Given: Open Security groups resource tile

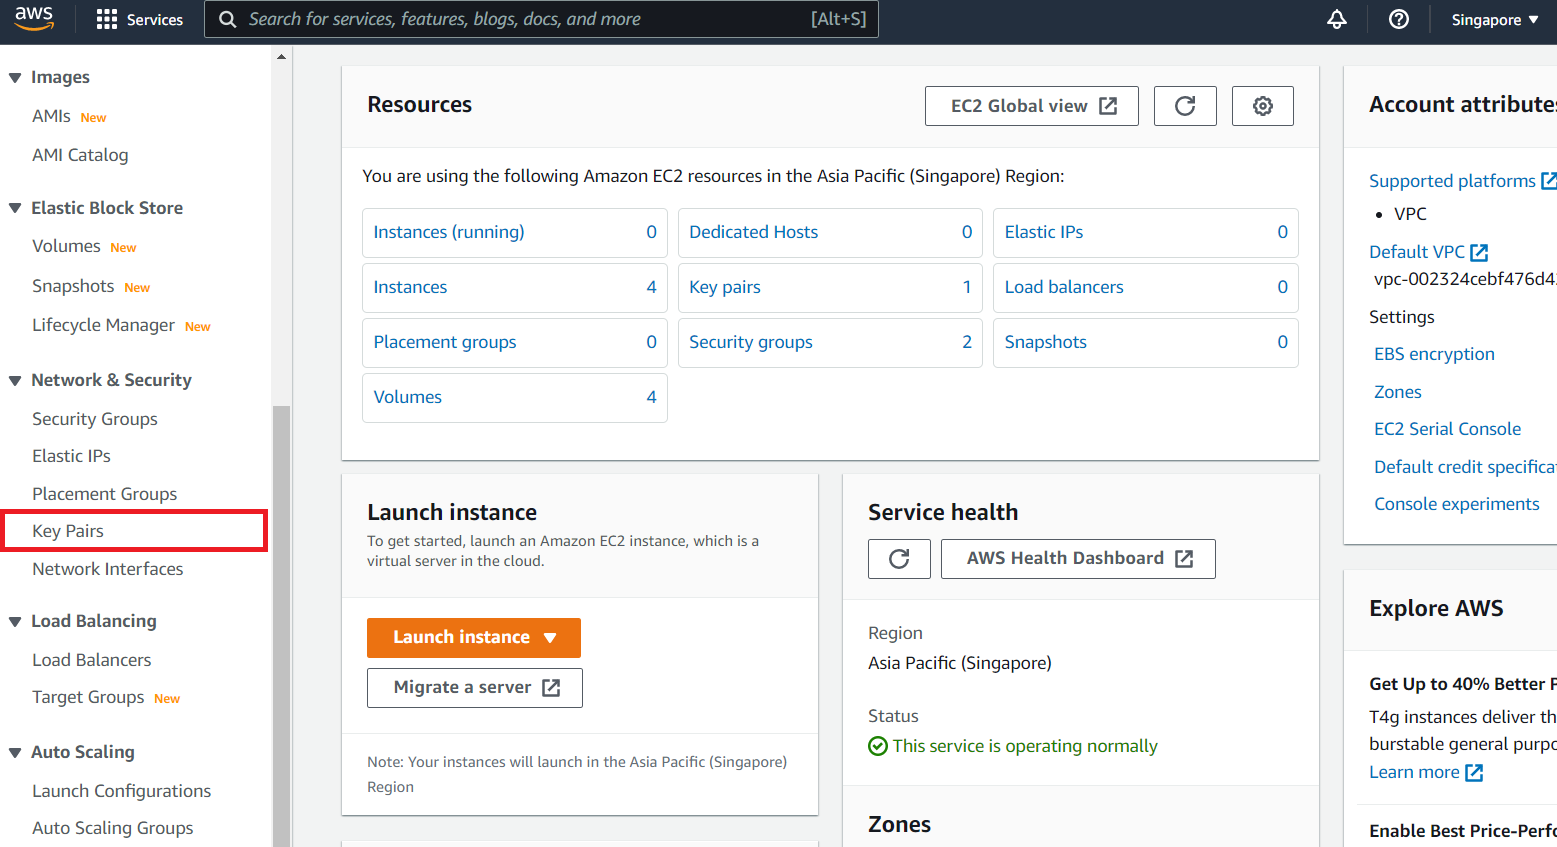Looking at the screenshot, I should click(831, 343).
